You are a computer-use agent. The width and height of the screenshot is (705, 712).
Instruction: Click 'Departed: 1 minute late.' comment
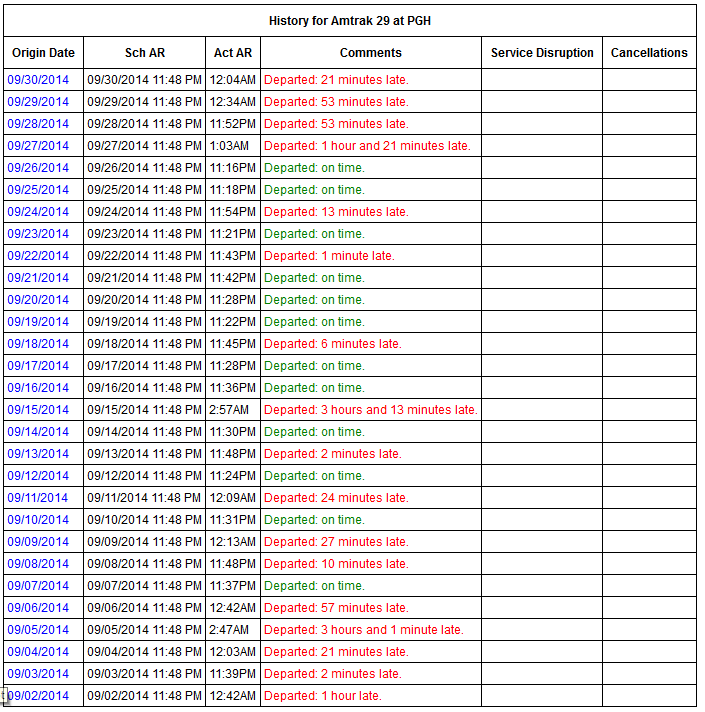pyautogui.click(x=329, y=256)
